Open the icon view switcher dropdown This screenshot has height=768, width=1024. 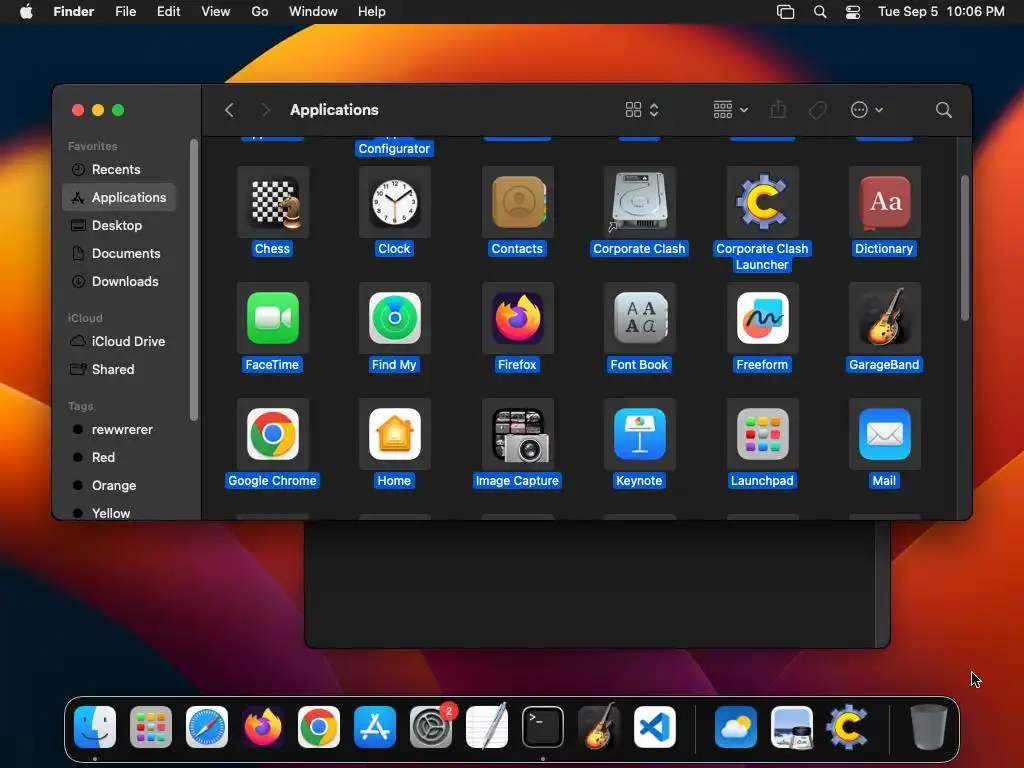642,110
